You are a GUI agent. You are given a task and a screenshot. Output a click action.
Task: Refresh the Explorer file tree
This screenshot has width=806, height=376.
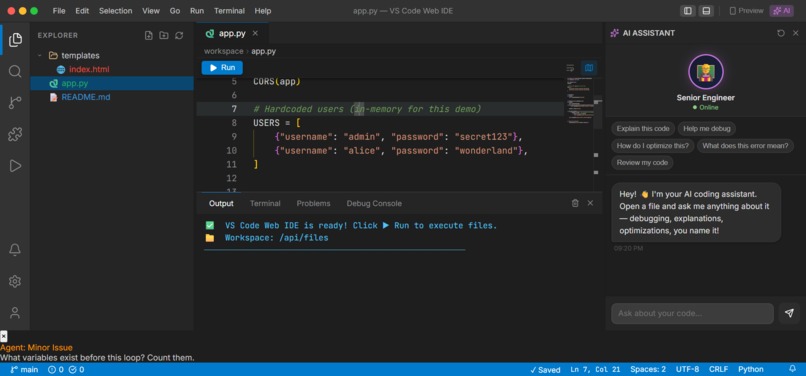pos(179,35)
